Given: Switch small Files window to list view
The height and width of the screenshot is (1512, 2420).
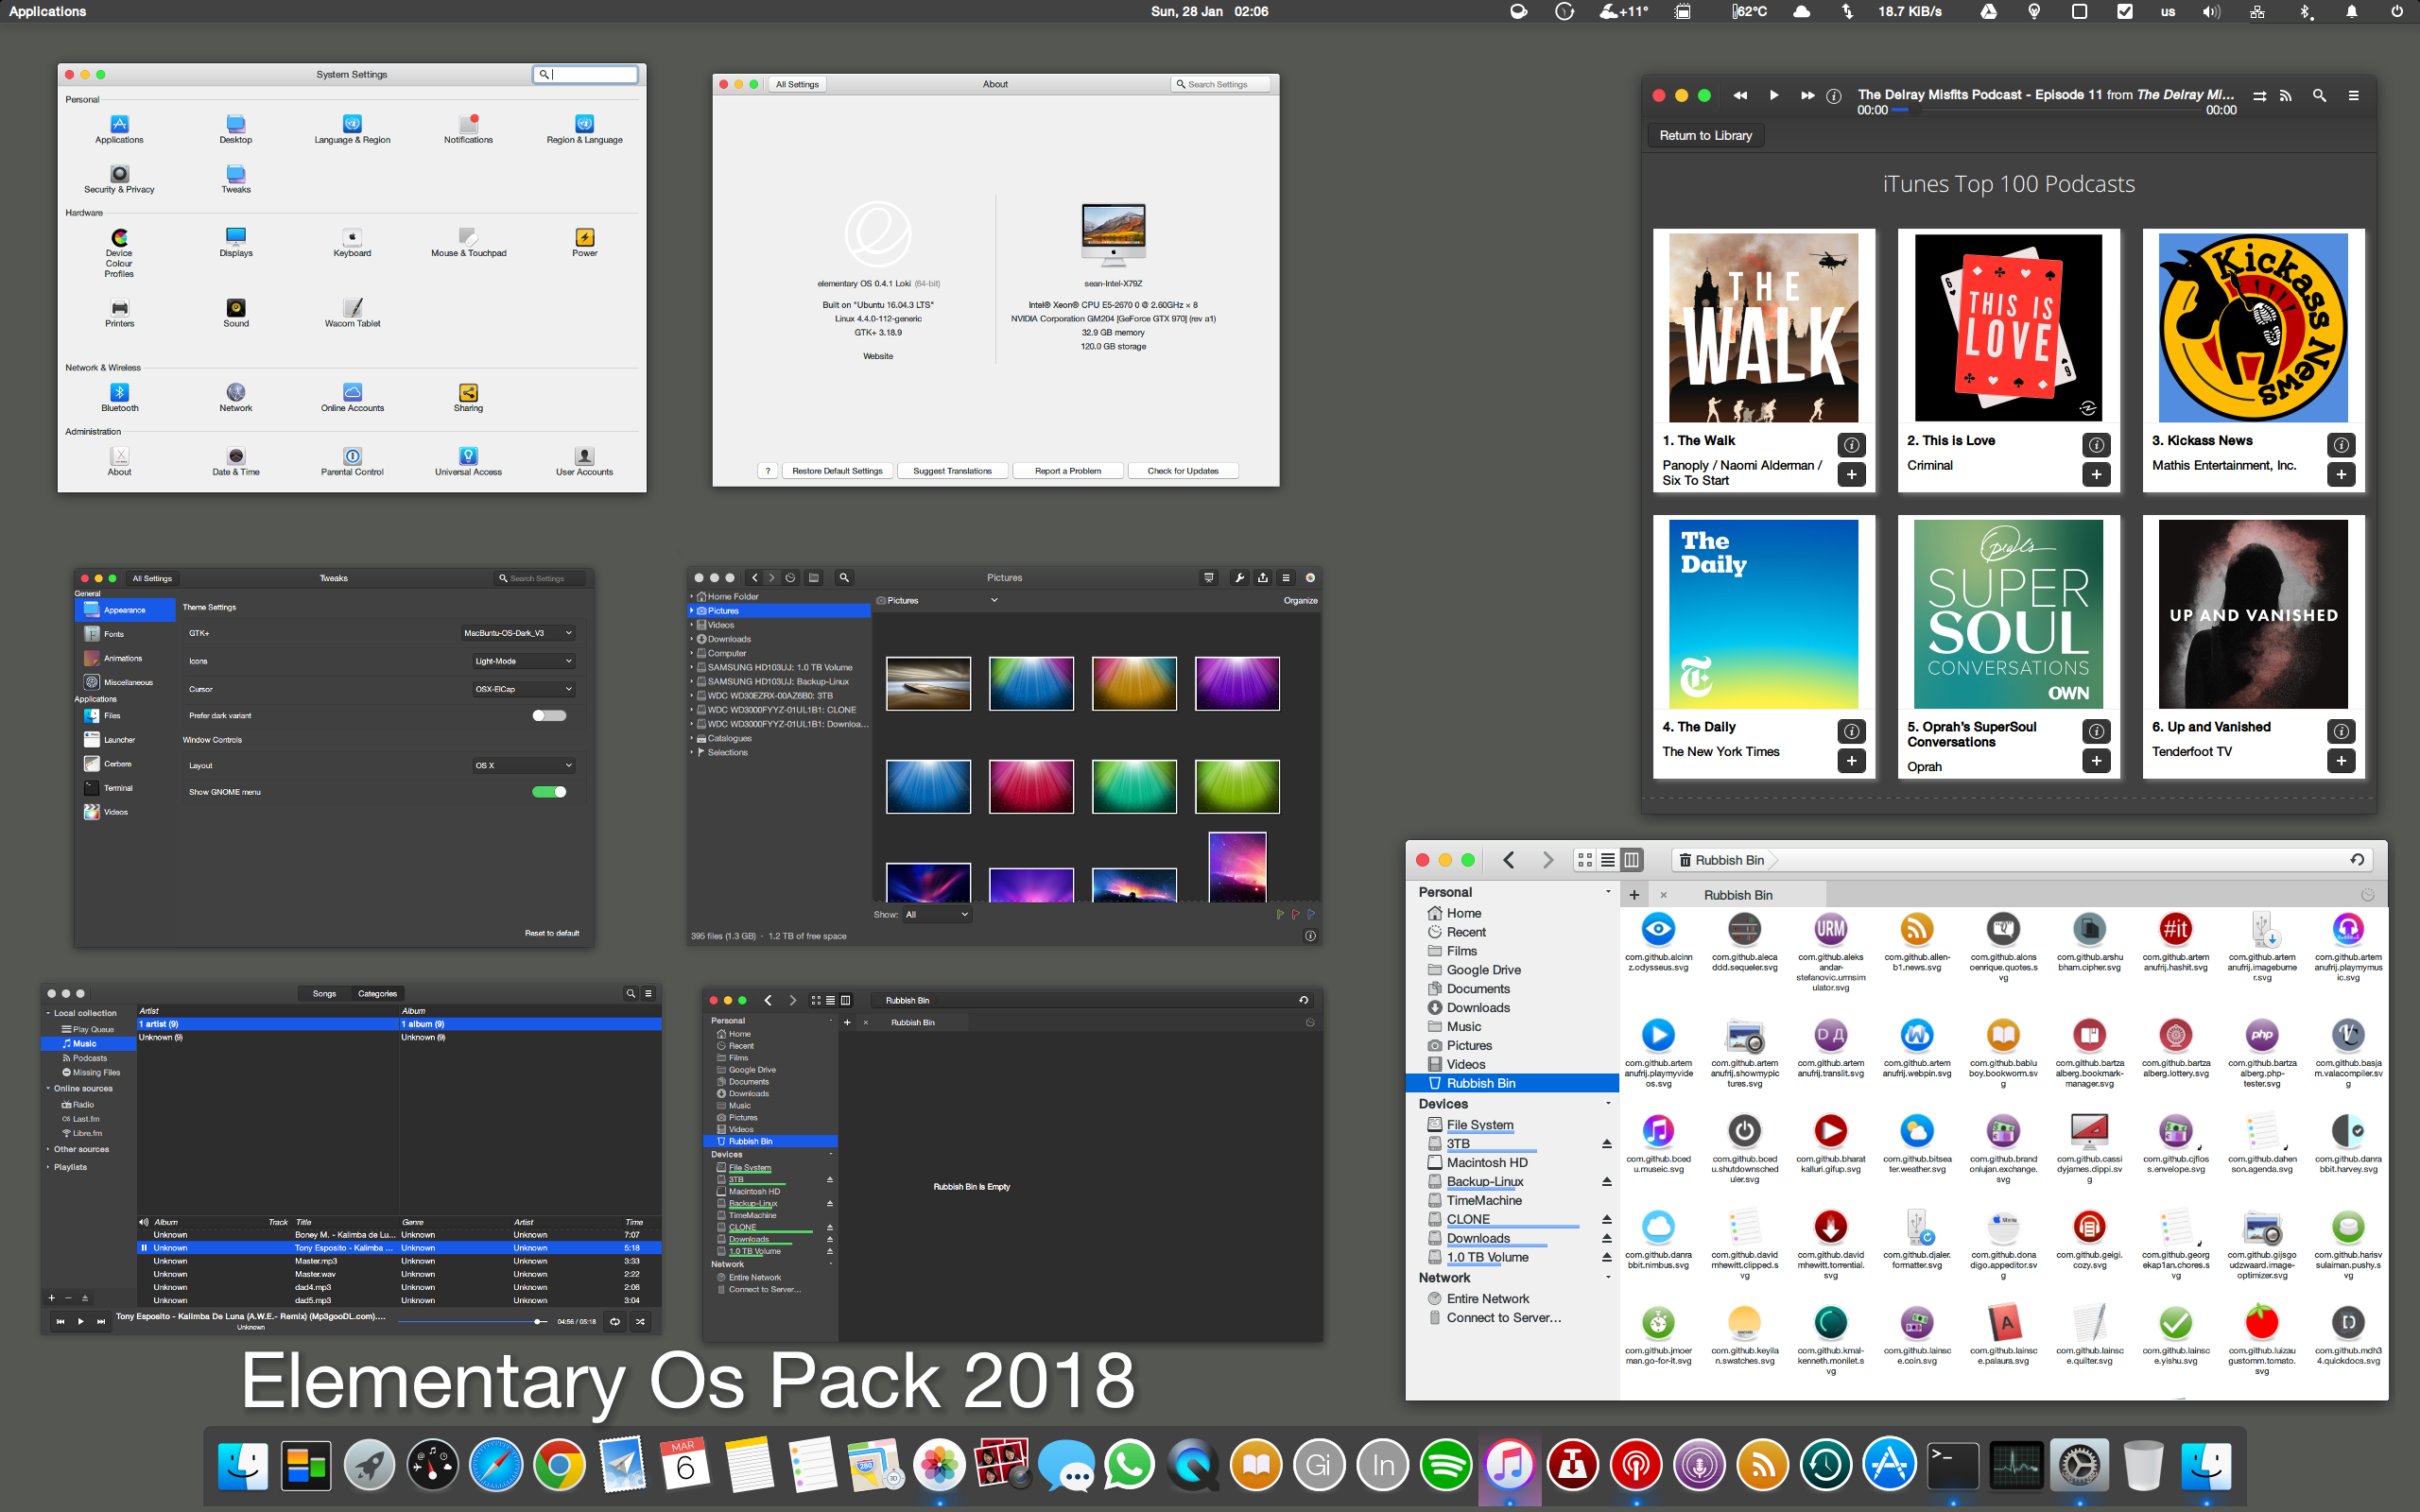Looking at the screenshot, I should [x=830, y=1000].
